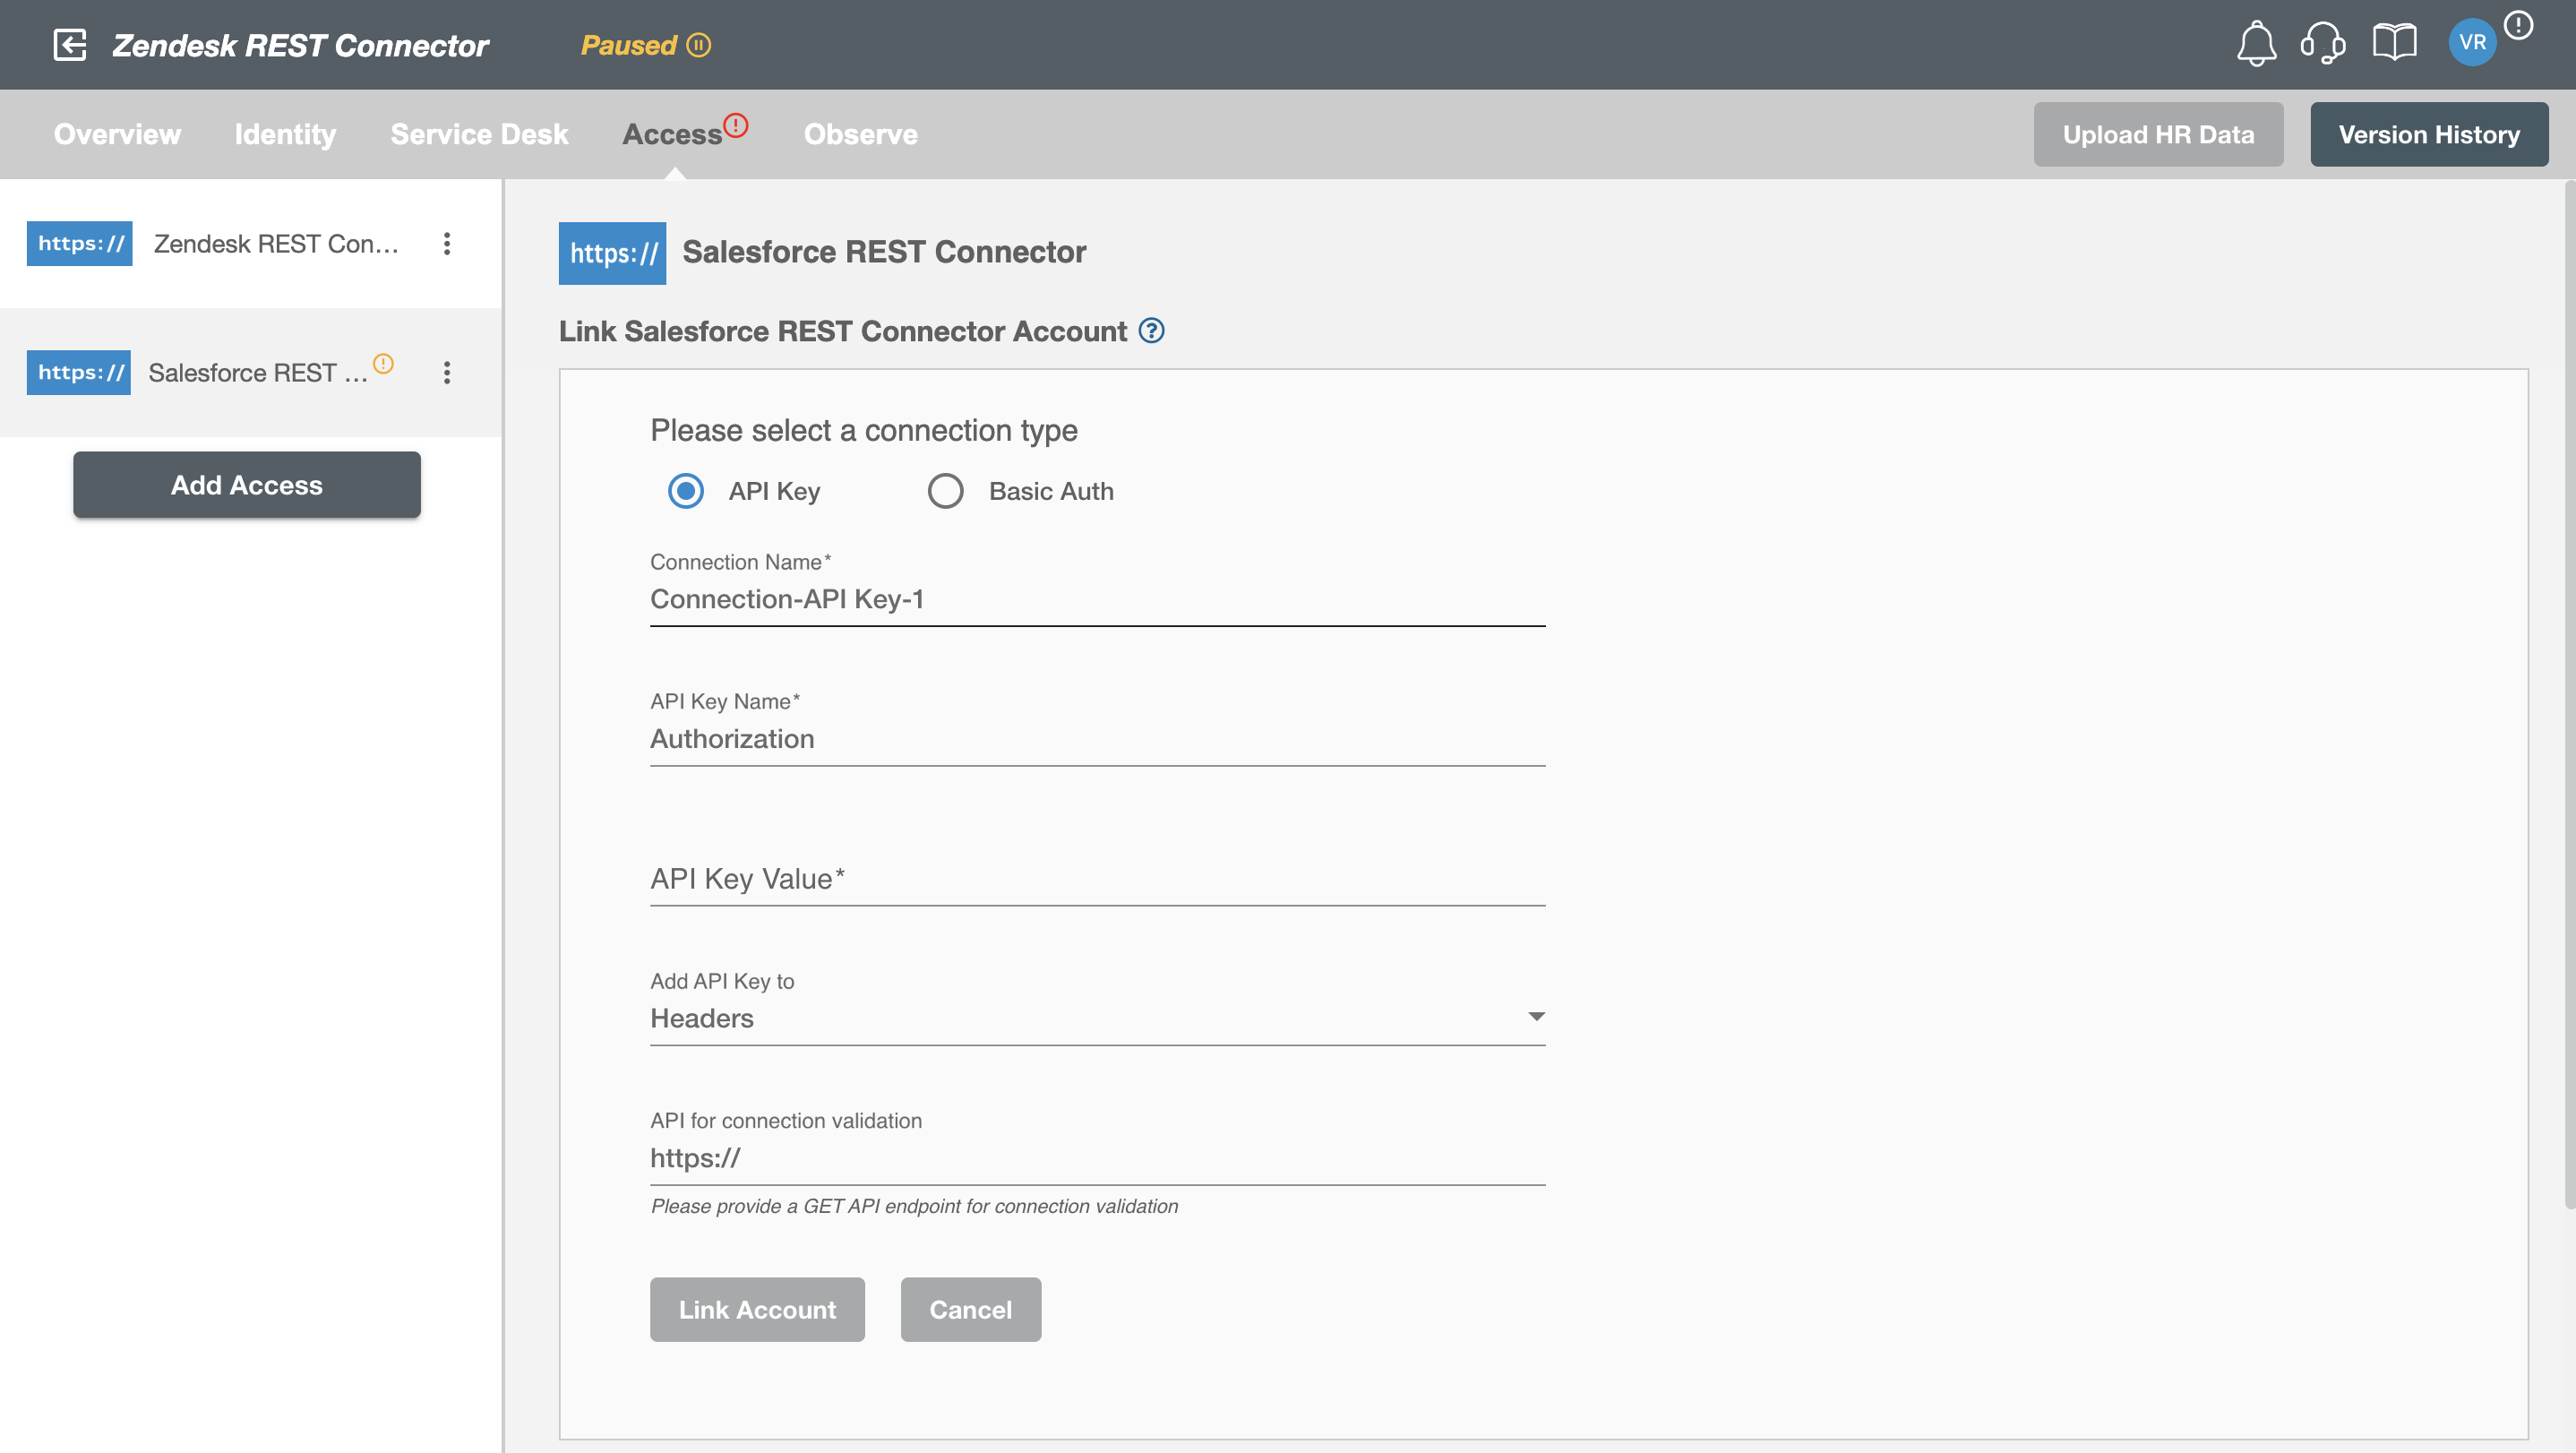Click the Link Salesforce REST Connector Account heading
The height and width of the screenshot is (1453, 2576).
[x=842, y=331]
